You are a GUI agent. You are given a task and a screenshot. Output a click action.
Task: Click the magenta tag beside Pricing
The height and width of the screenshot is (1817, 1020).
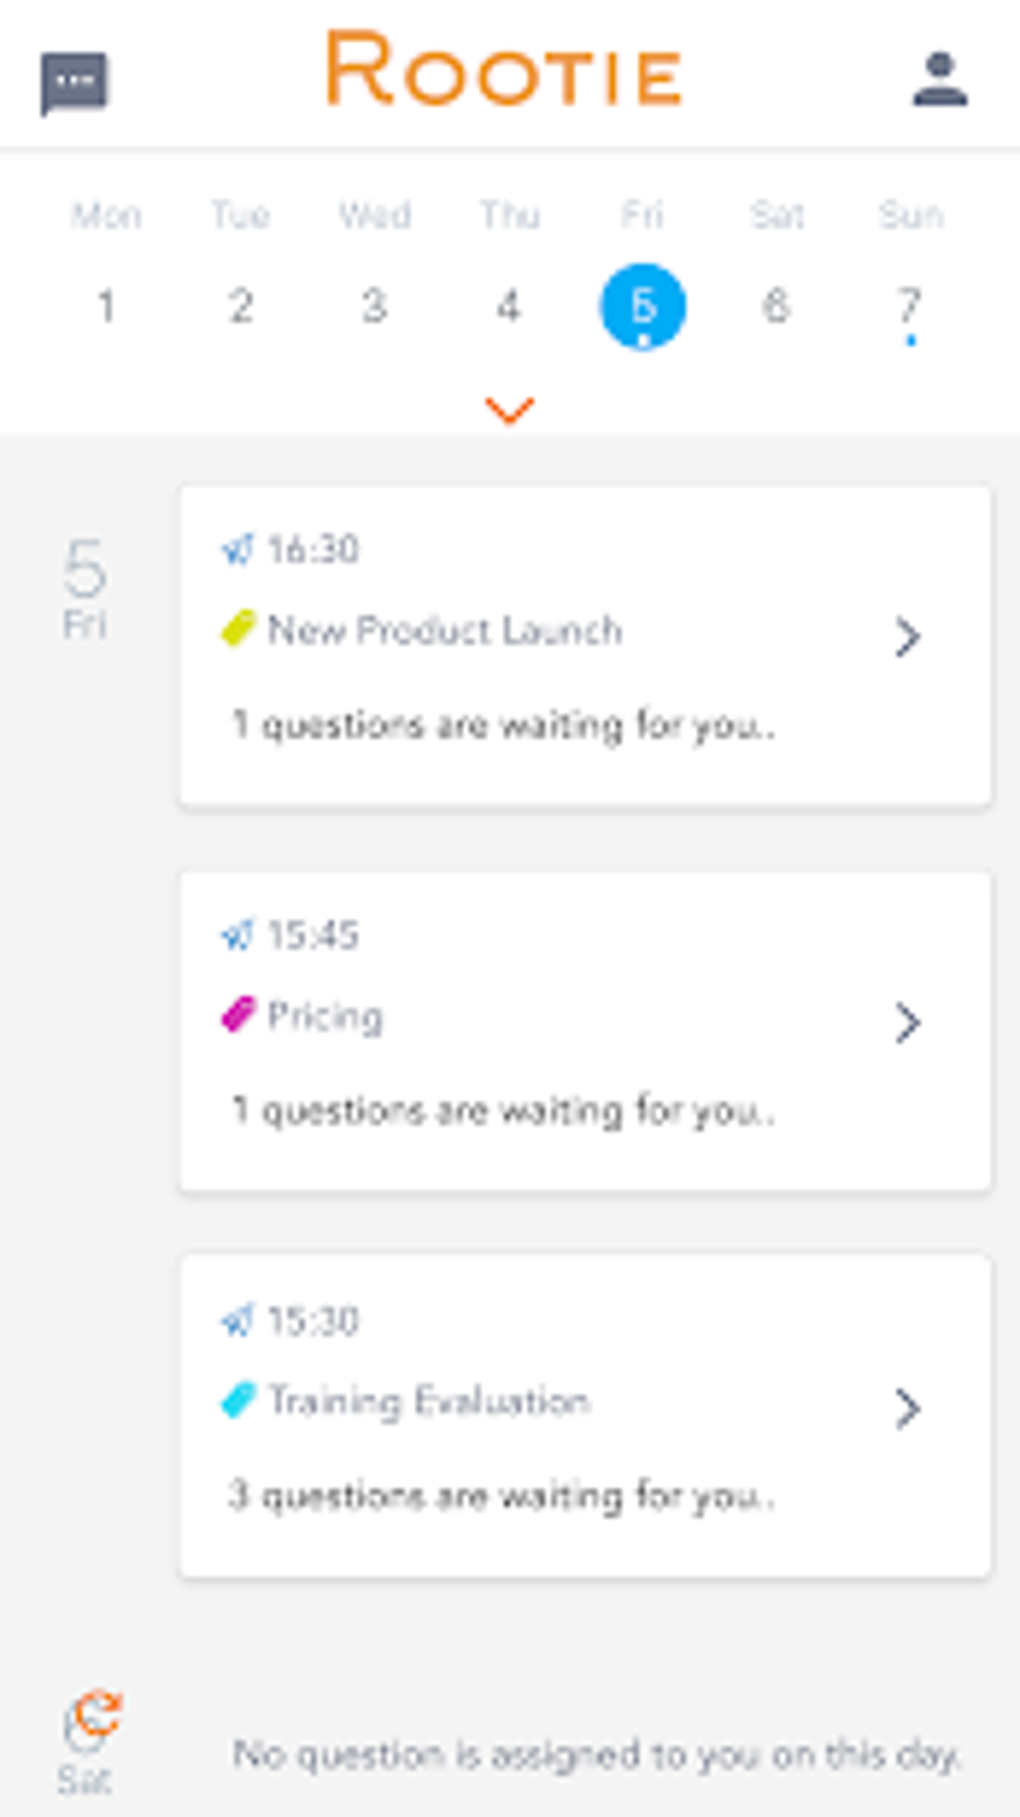tap(238, 1015)
